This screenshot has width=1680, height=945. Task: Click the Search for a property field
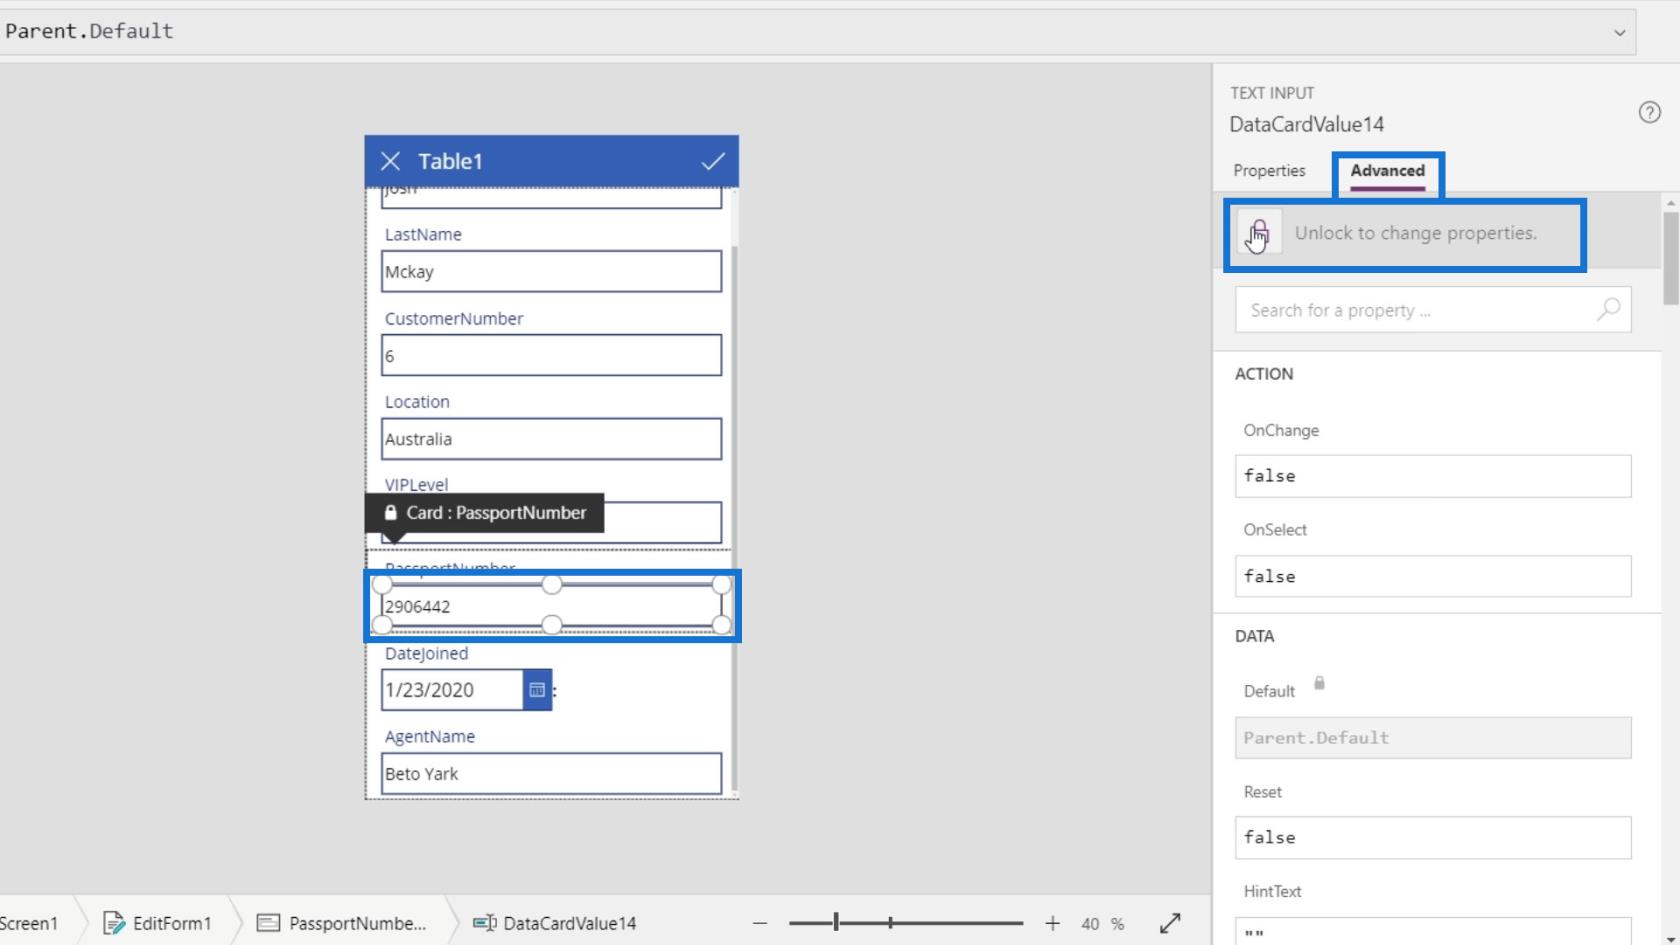(1433, 310)
